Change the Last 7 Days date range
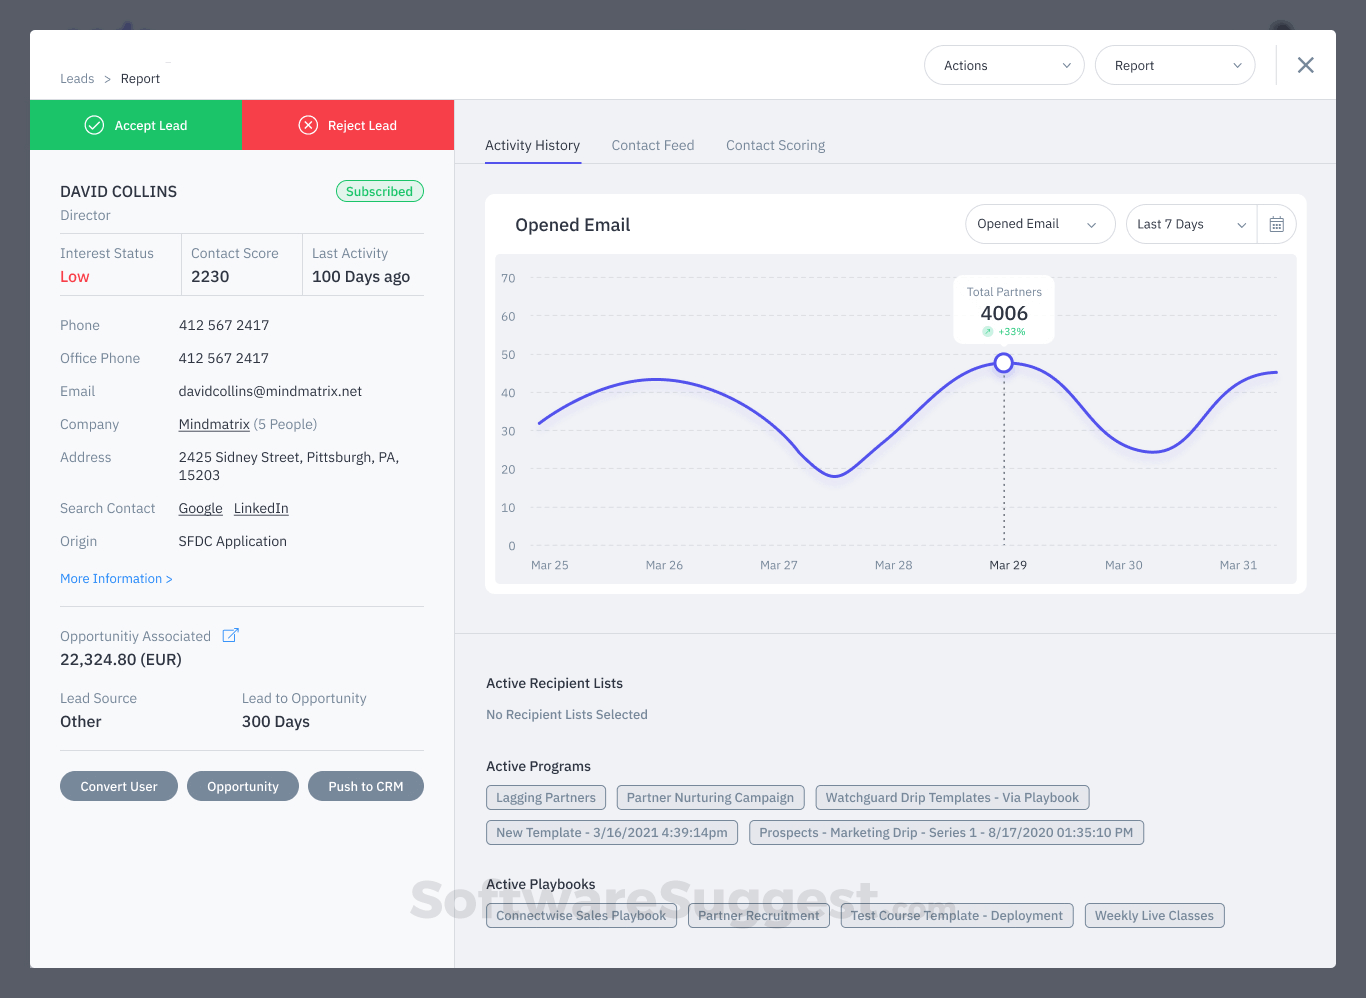The width and height of the screenshot is (1366, 998). click(1189, 224)
